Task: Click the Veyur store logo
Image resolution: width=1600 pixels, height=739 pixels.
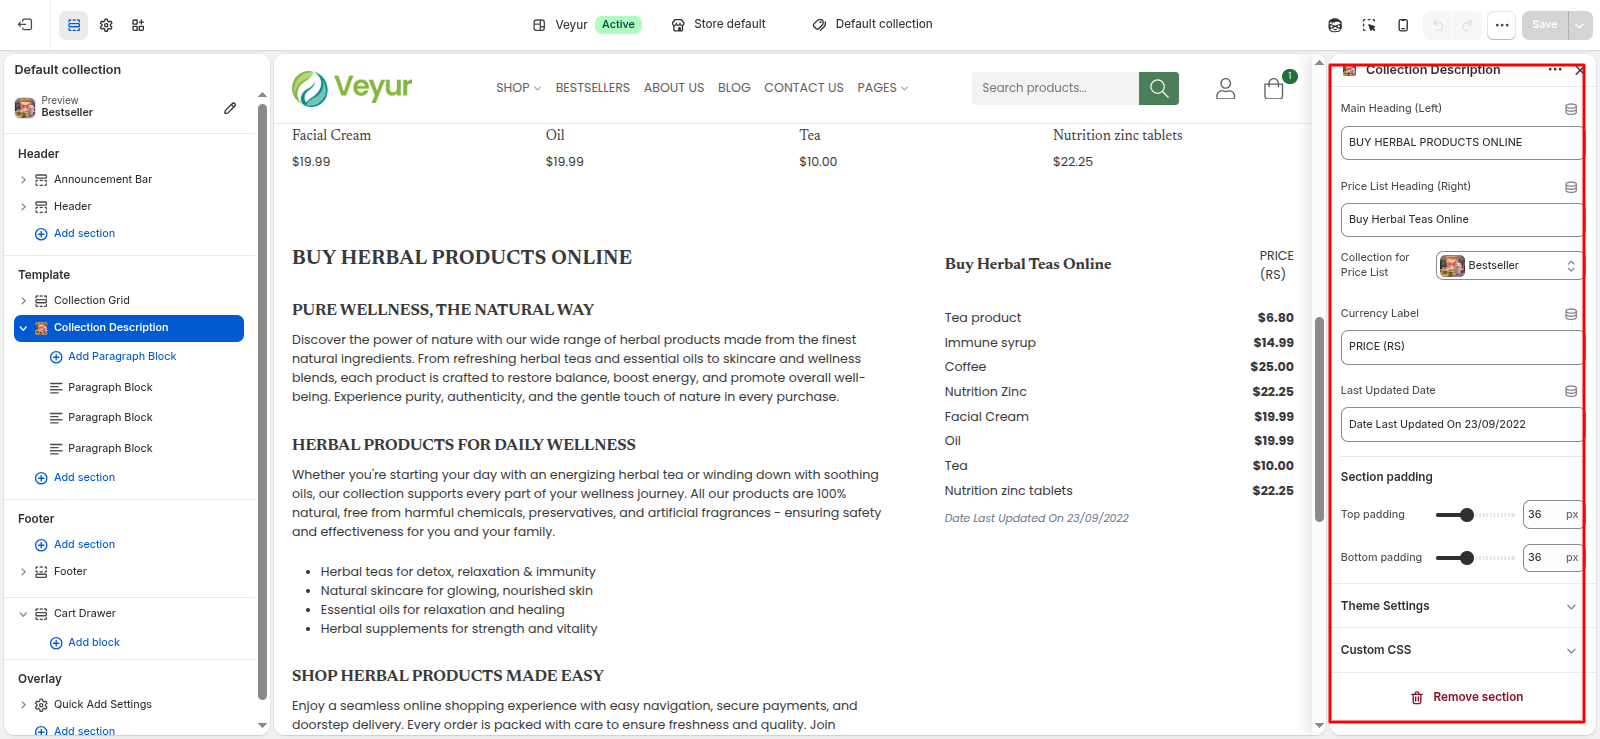Action: 352,88
